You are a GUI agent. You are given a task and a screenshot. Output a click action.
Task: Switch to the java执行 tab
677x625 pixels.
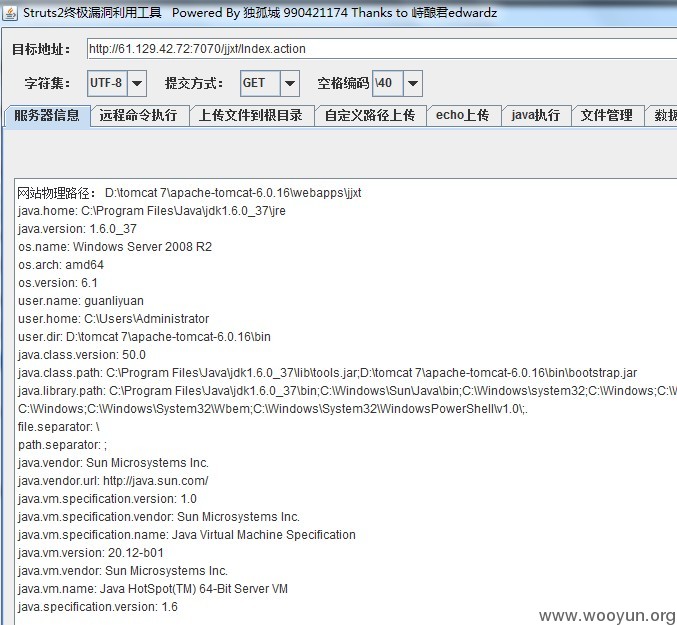(x=536, y=116)
